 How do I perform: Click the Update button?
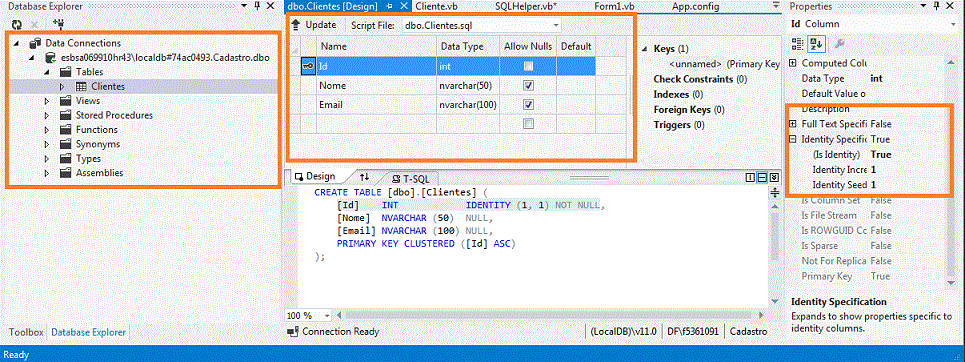click(x=314, y=25)
